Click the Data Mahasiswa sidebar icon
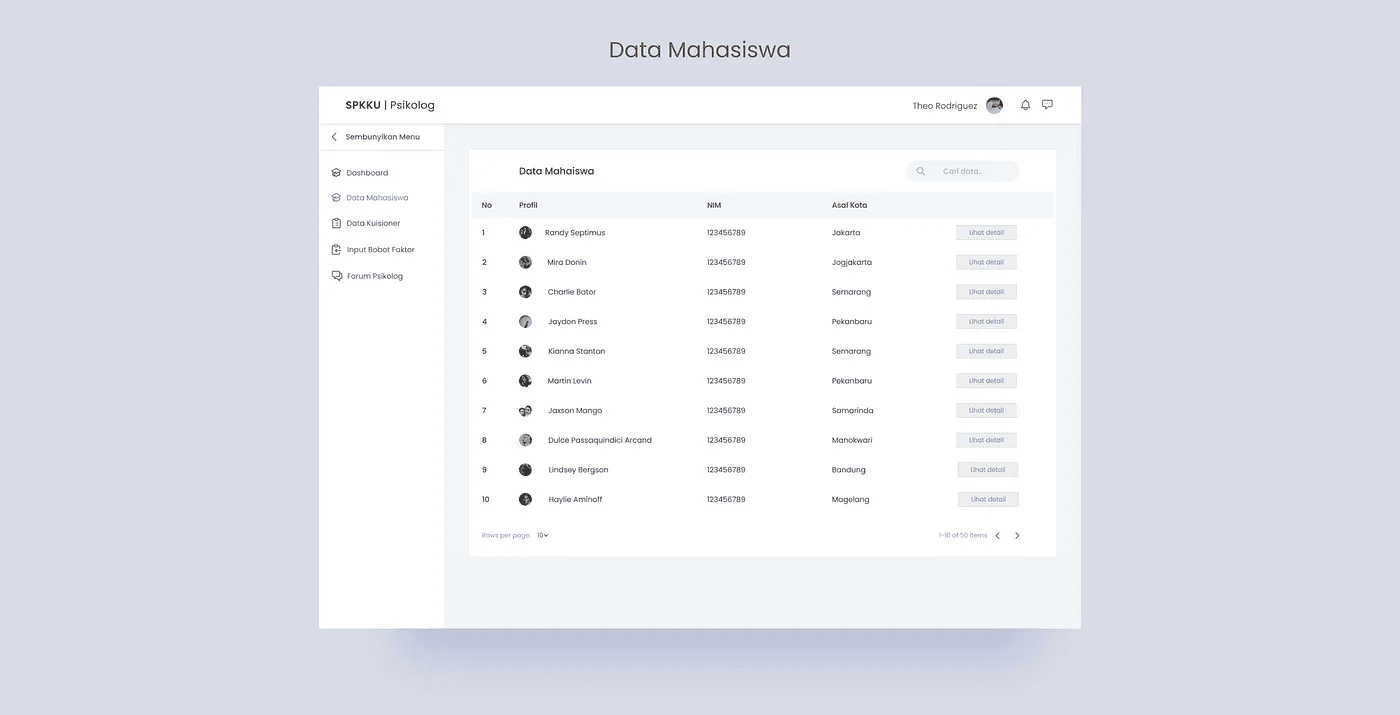Image resolution: width=1400 pixels, height=715 pixels. 337,198
